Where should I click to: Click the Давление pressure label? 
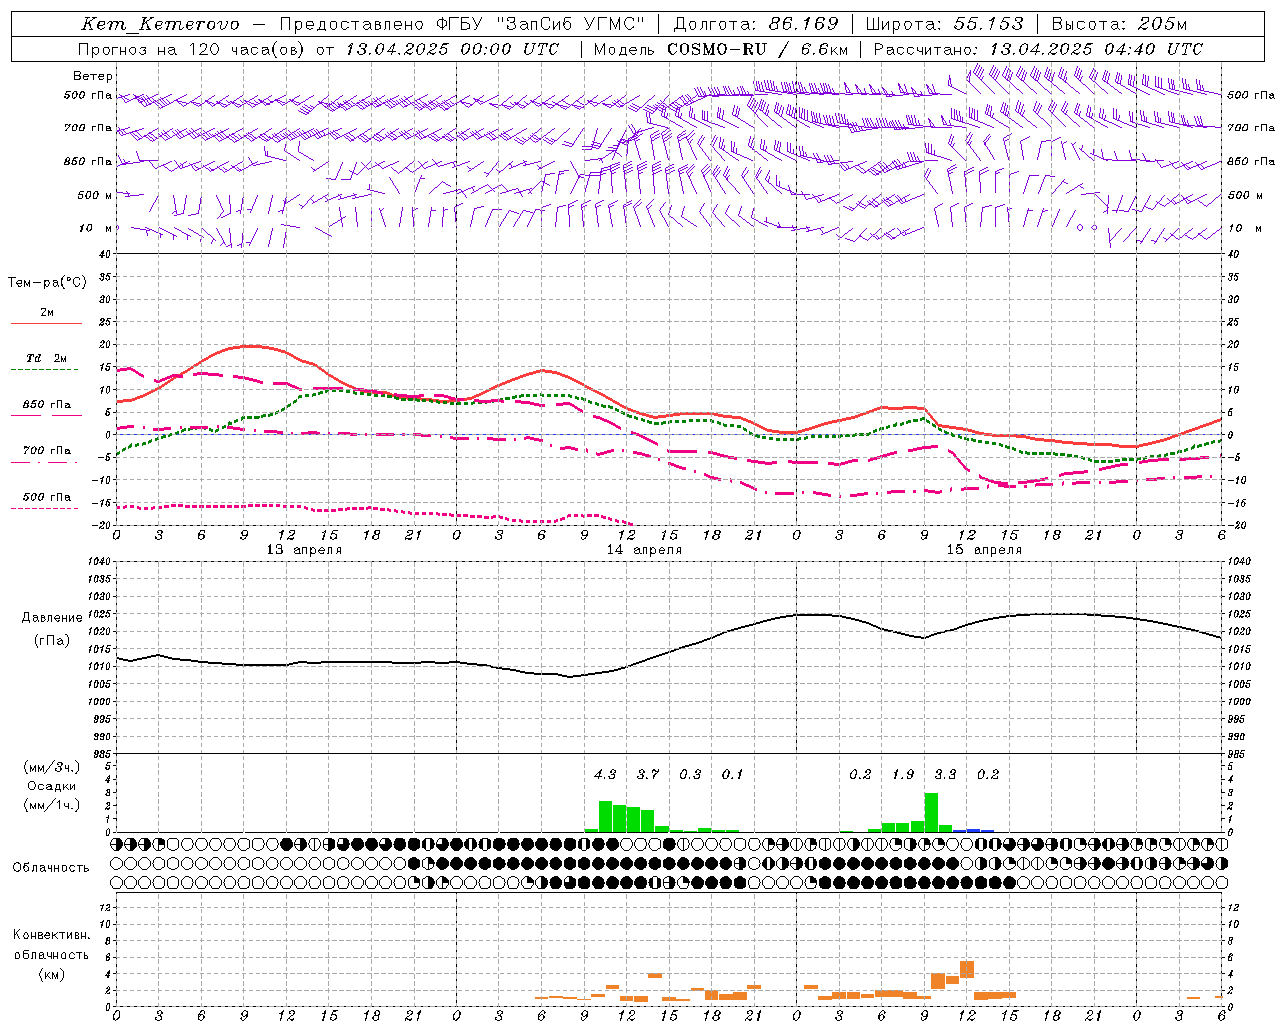click(x=52, y=618)
